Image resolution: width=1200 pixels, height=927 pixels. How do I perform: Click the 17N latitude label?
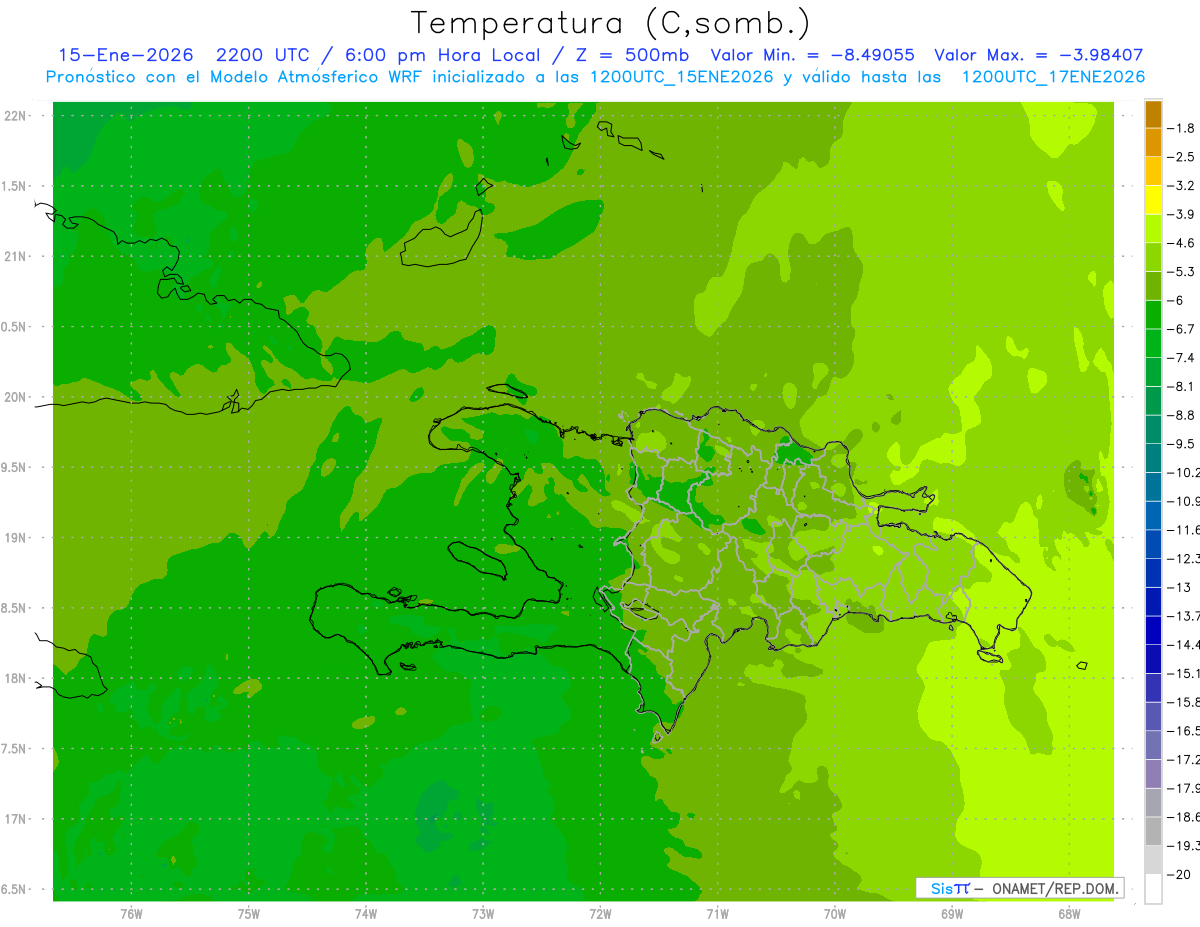pyautogui.click(x=16, y=819)
